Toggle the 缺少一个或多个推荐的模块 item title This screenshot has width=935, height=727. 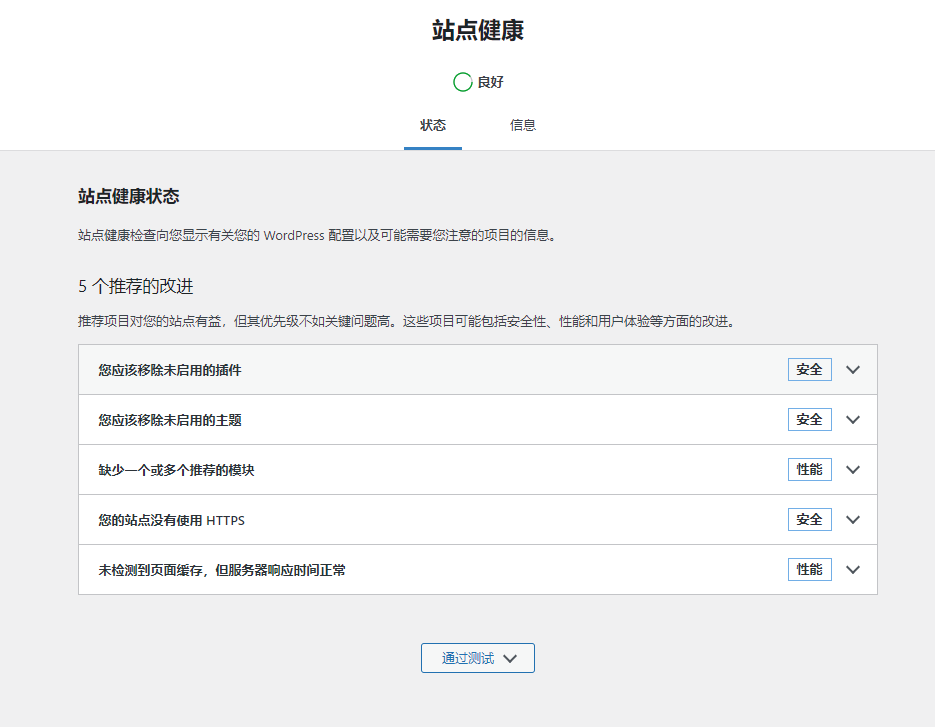[x=176, y=470]
